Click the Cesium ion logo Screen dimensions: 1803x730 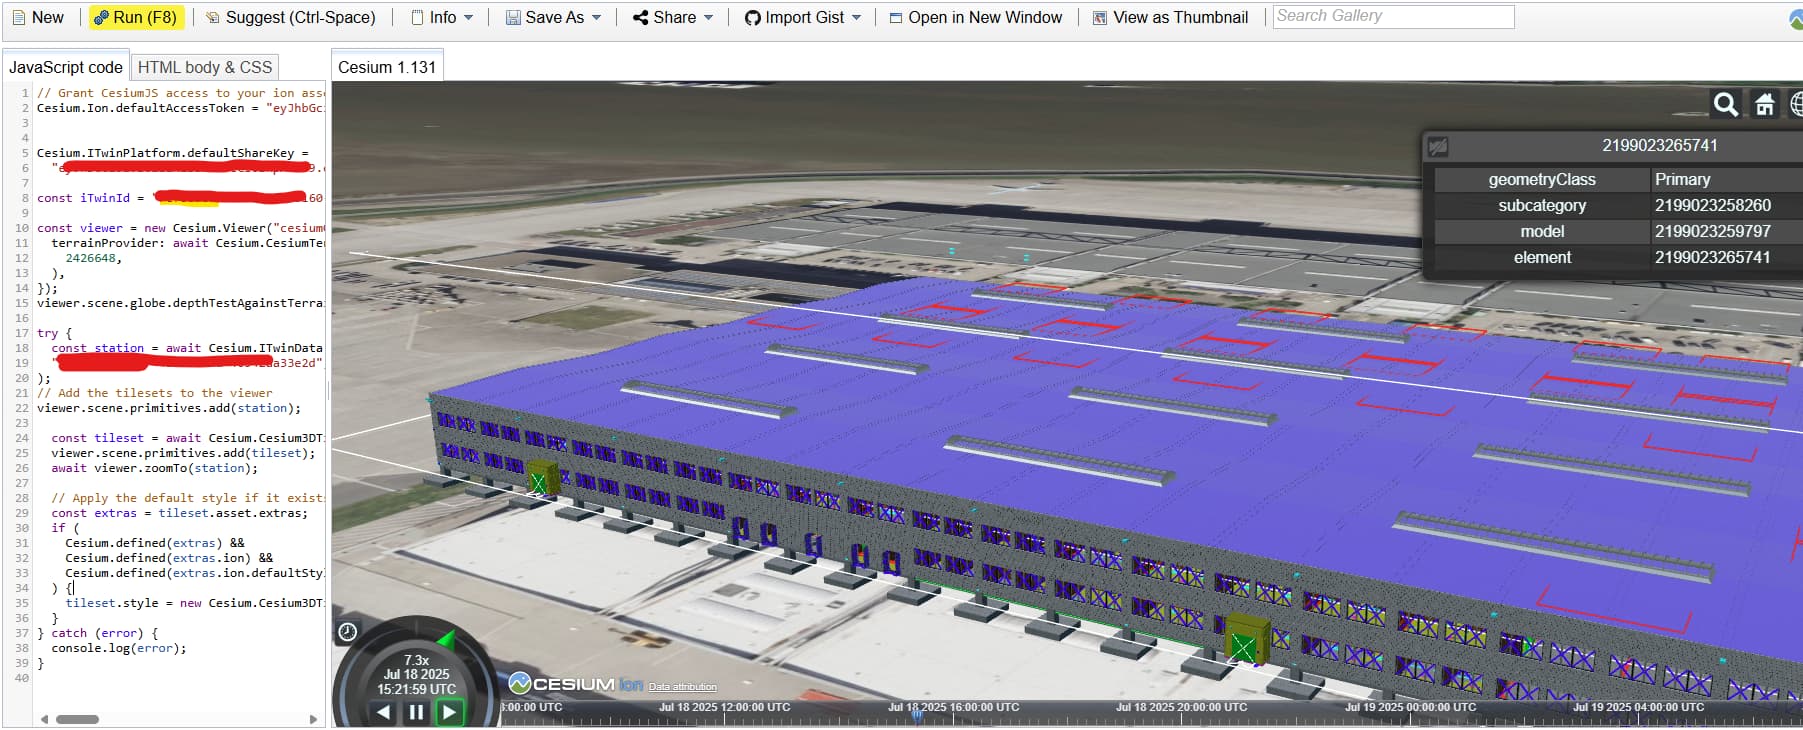coord(575,684)
